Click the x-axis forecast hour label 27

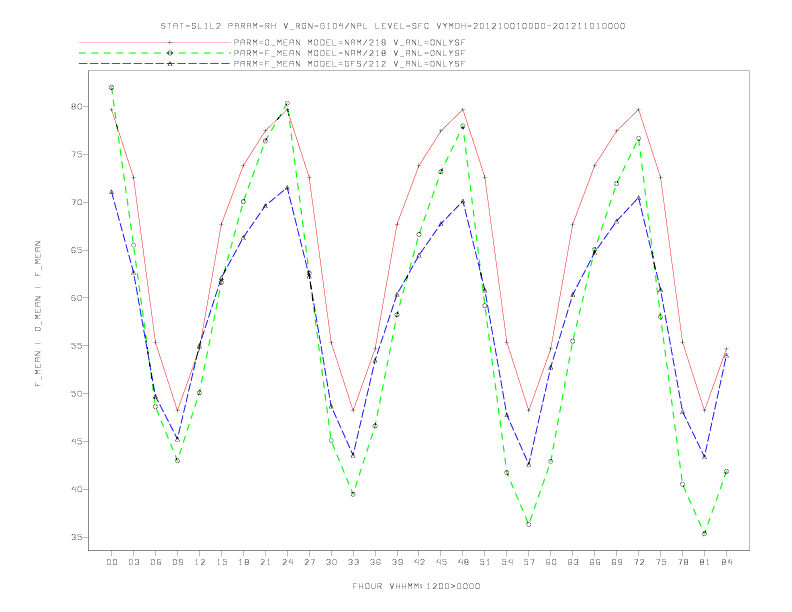pos(309,562)
